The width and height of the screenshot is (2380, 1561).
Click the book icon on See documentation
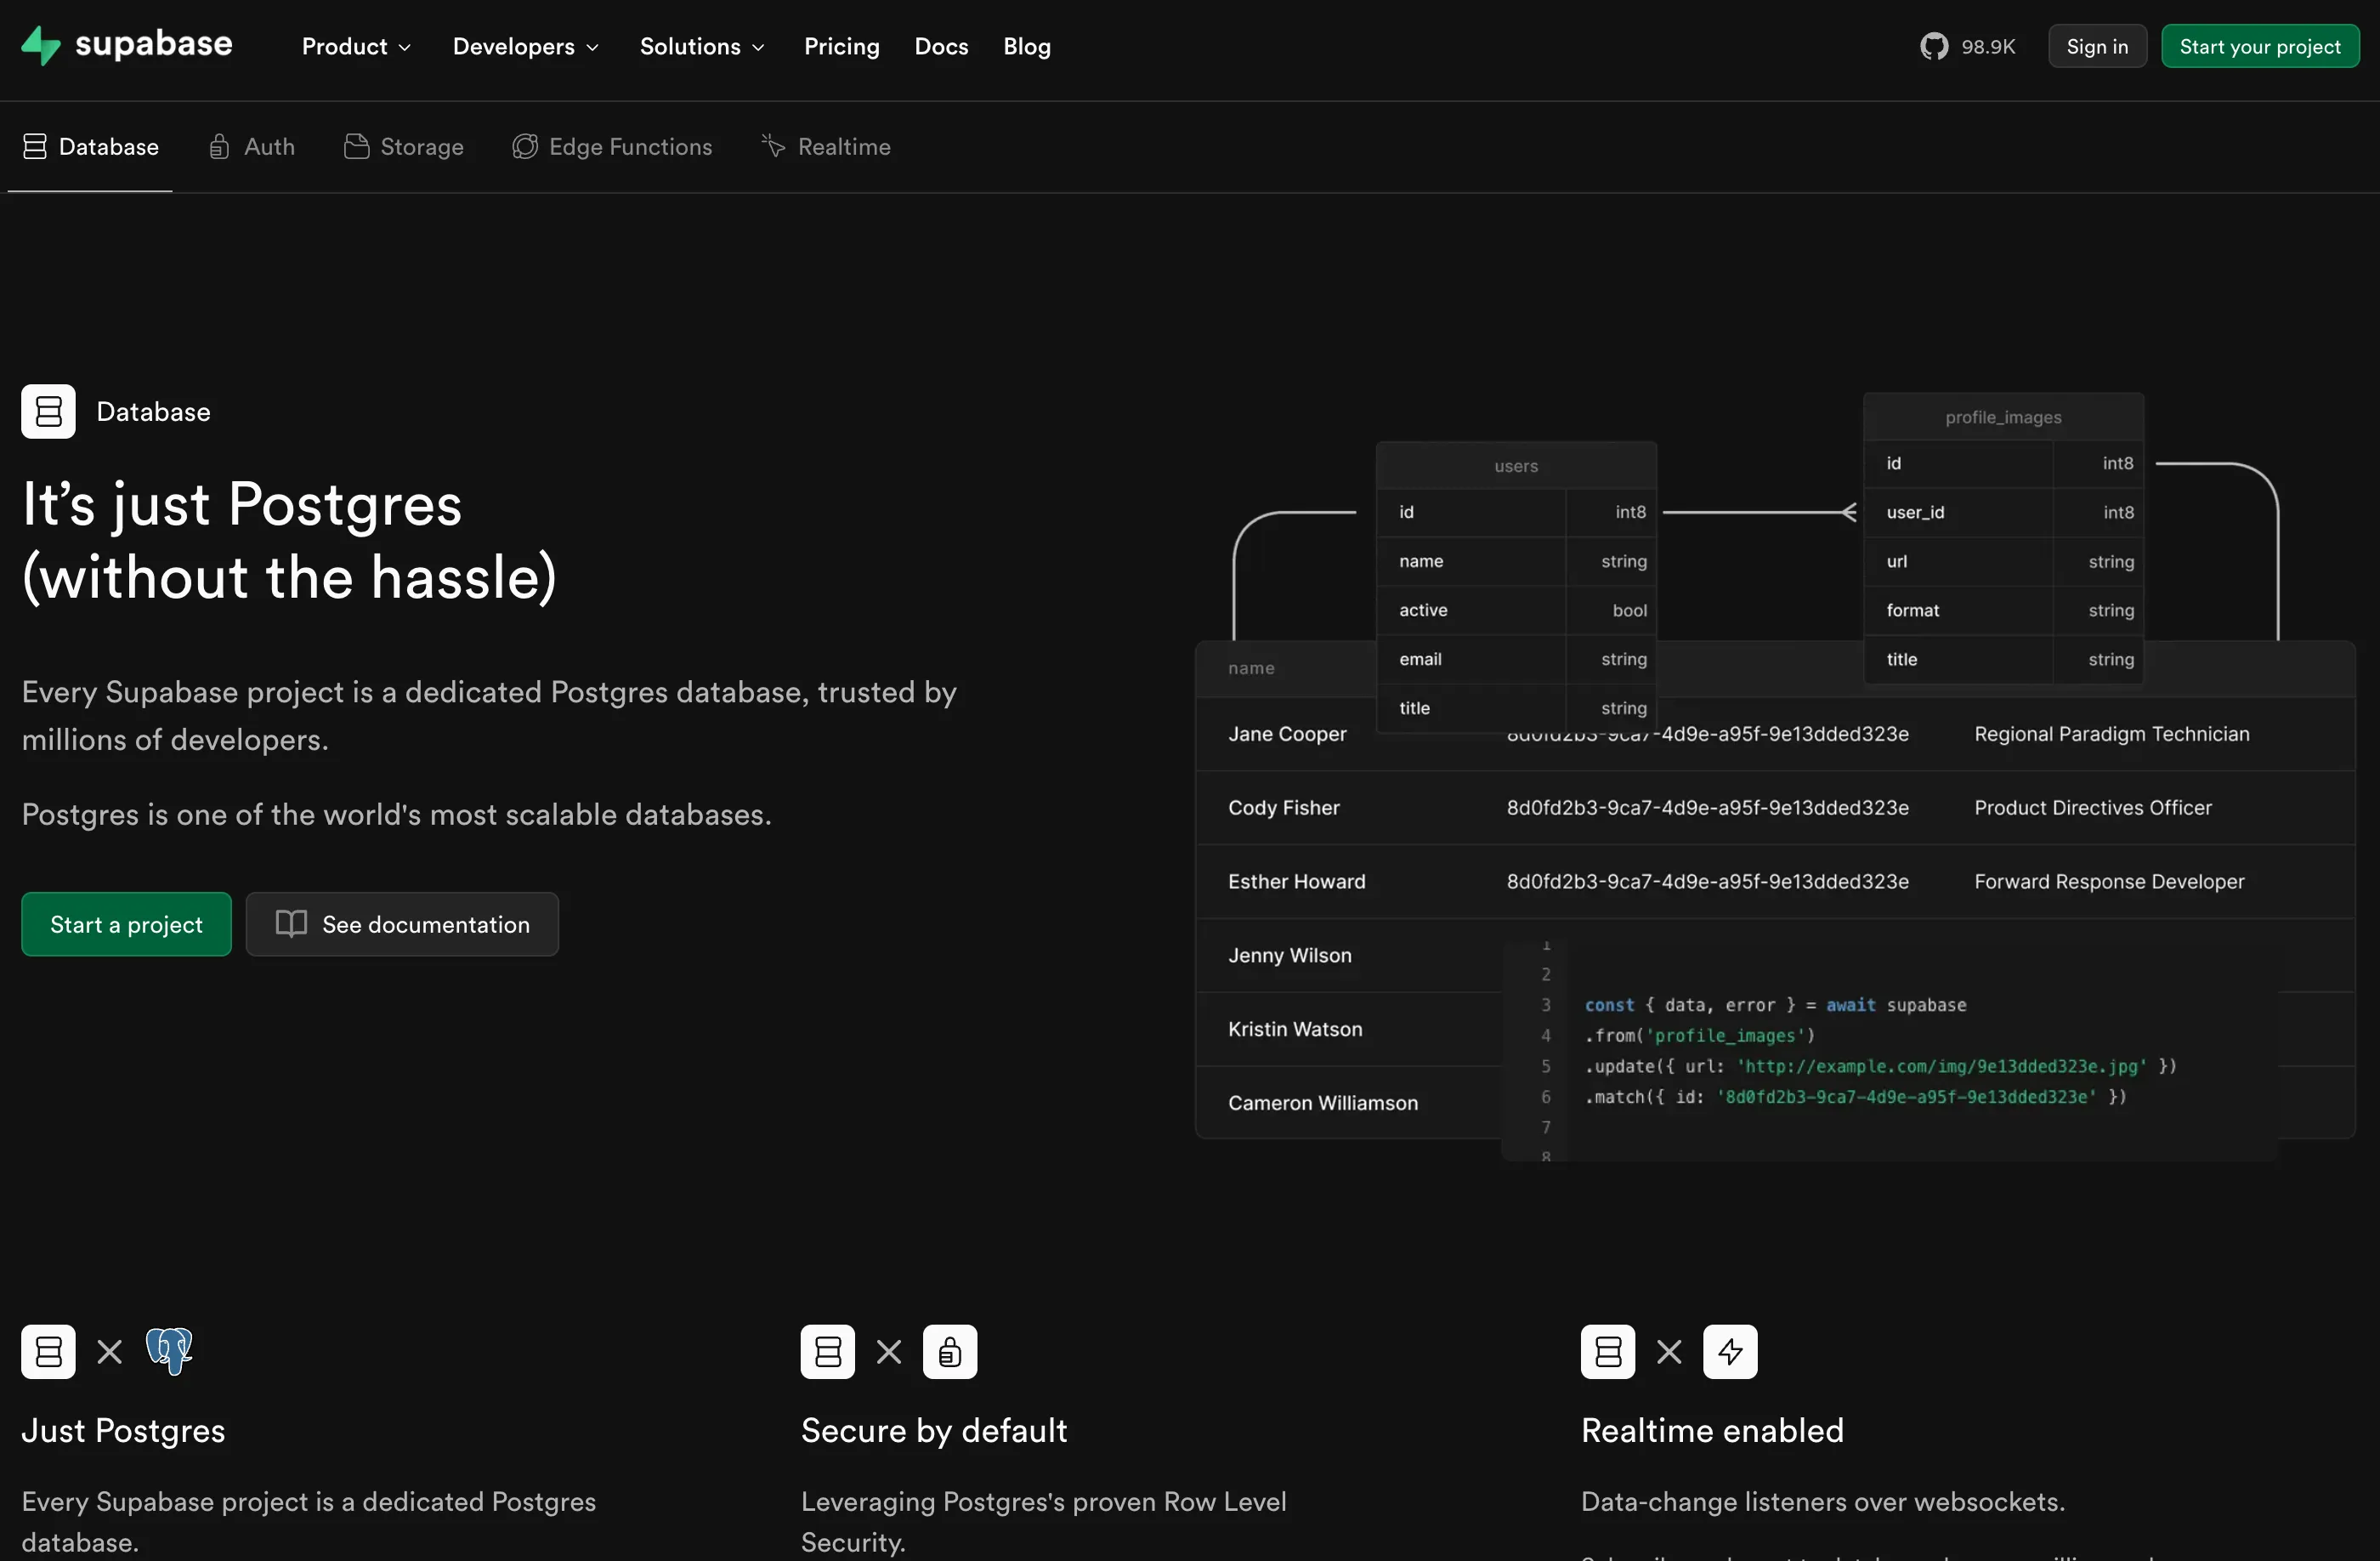tap(292, 924)
